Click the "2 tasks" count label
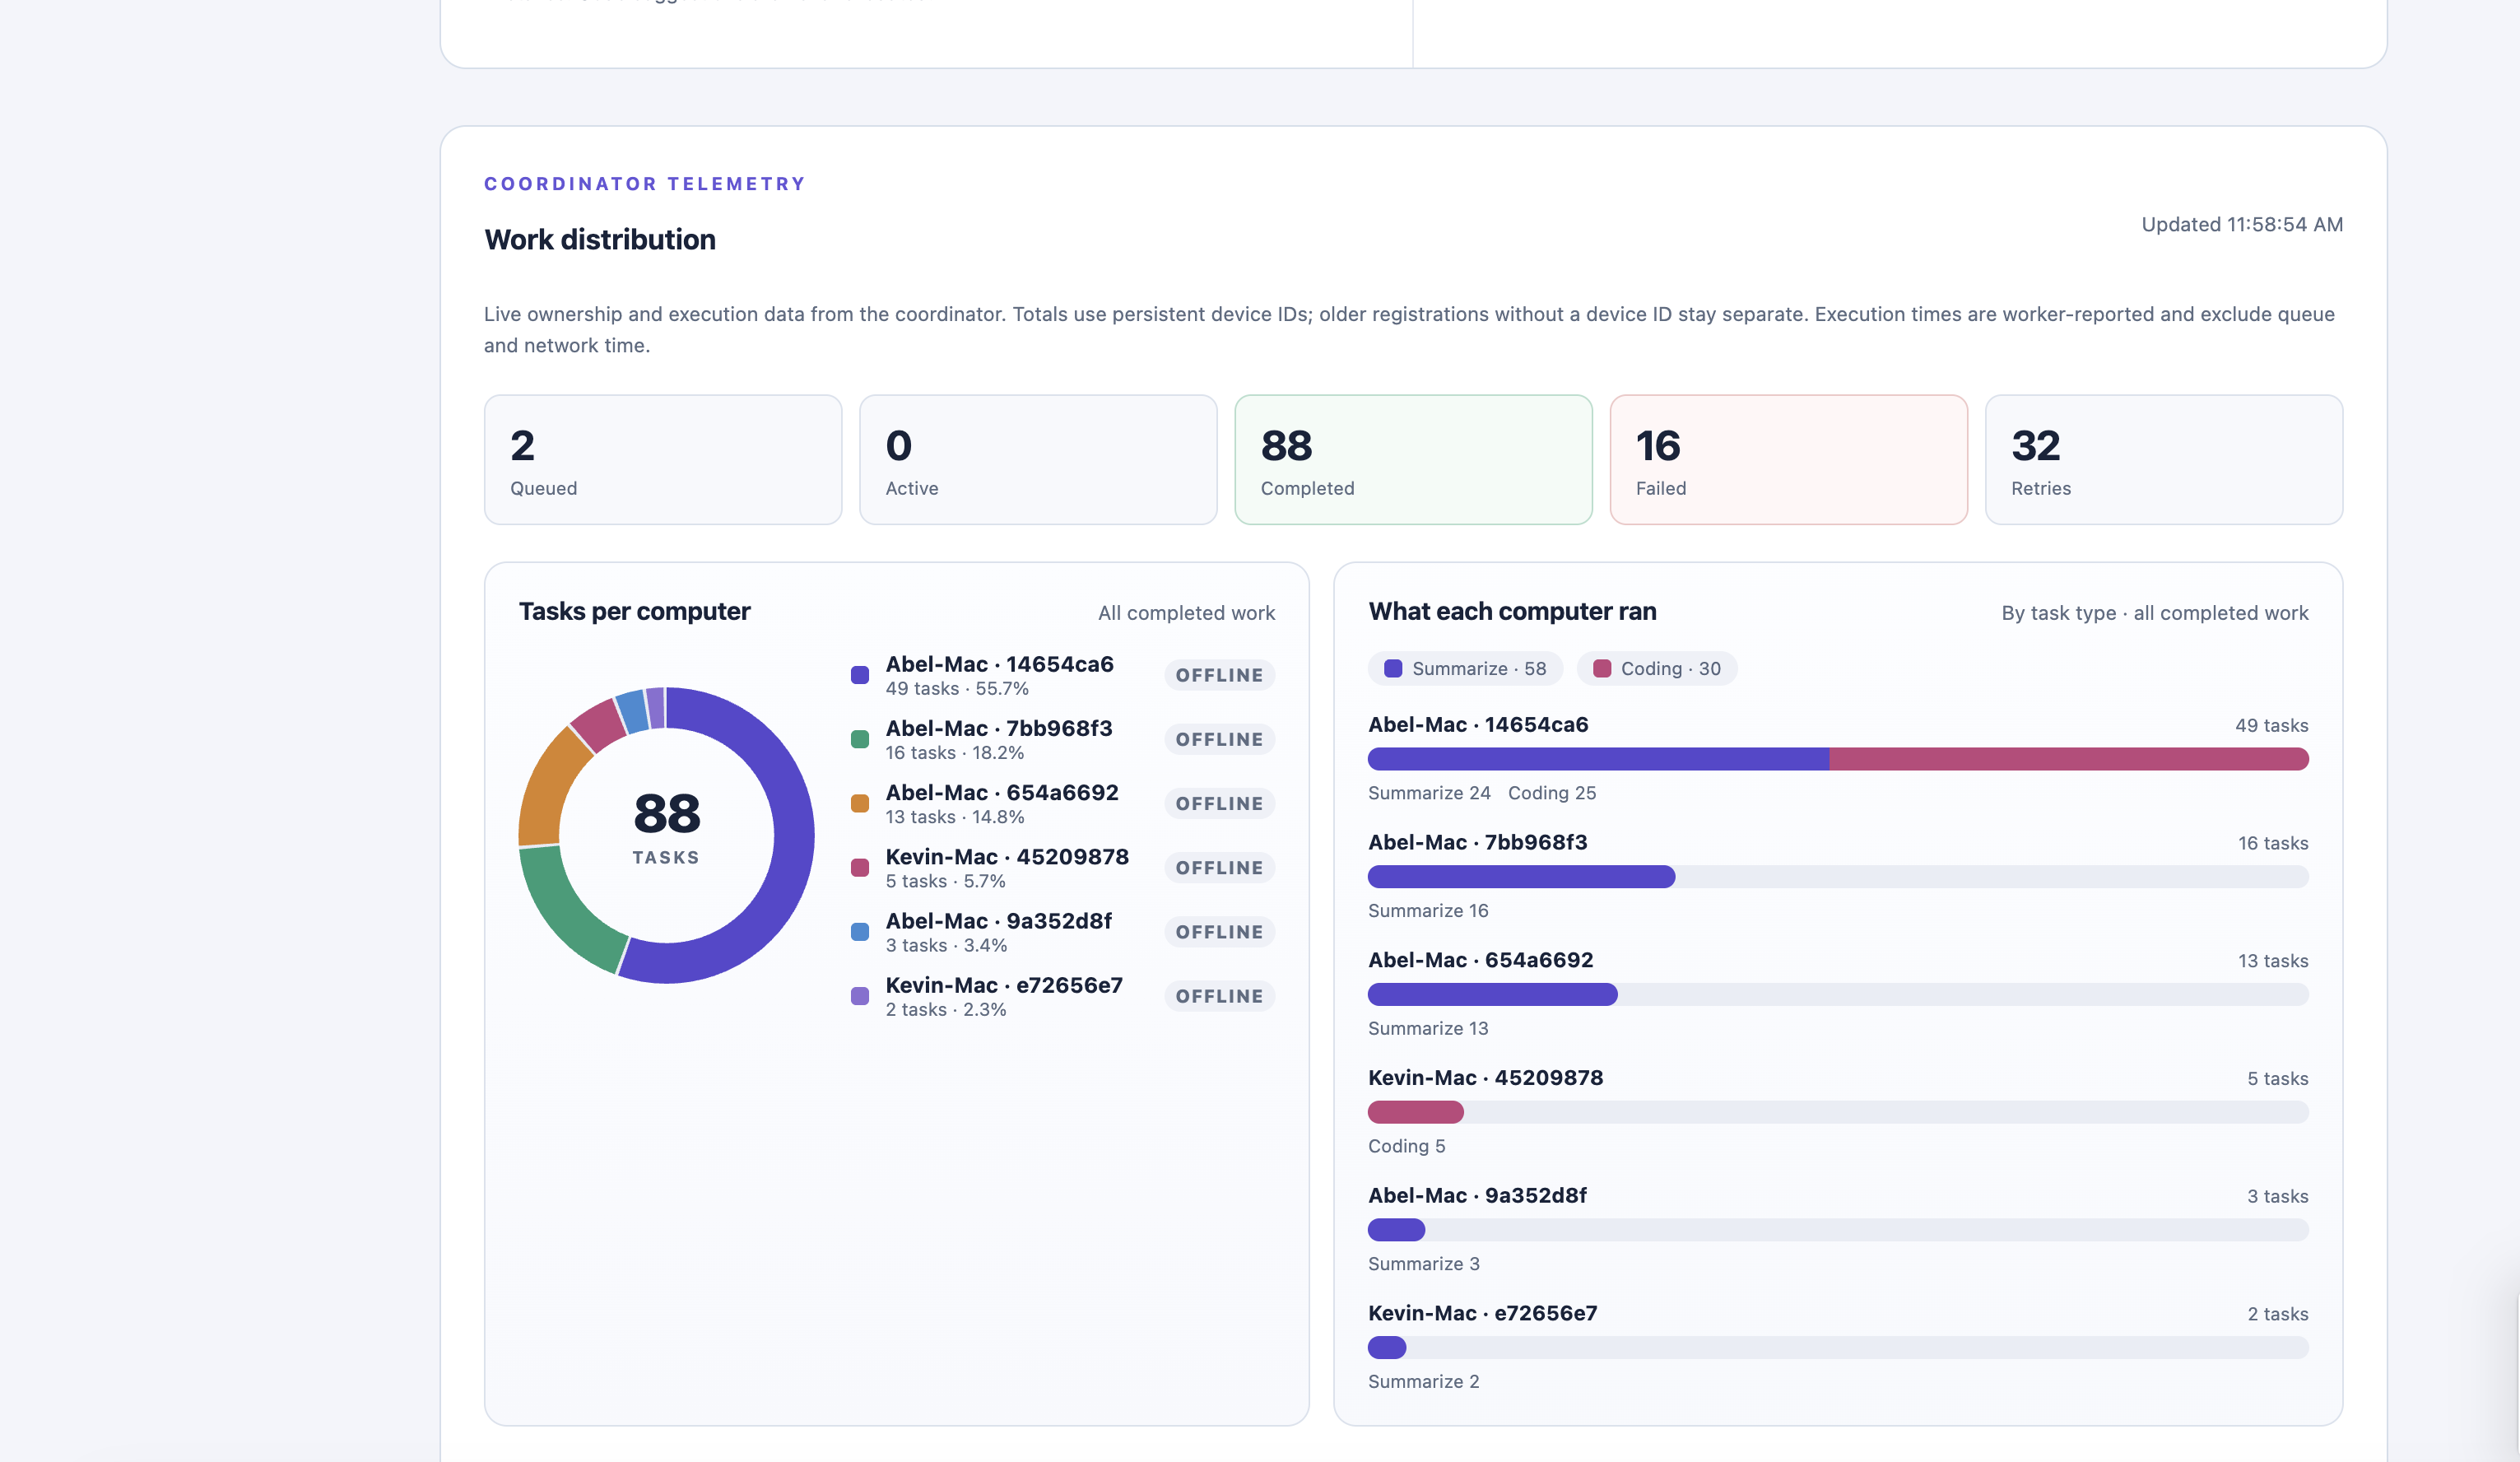Screen dimensions: 2520x1462 click(x=2278, y=1313)
